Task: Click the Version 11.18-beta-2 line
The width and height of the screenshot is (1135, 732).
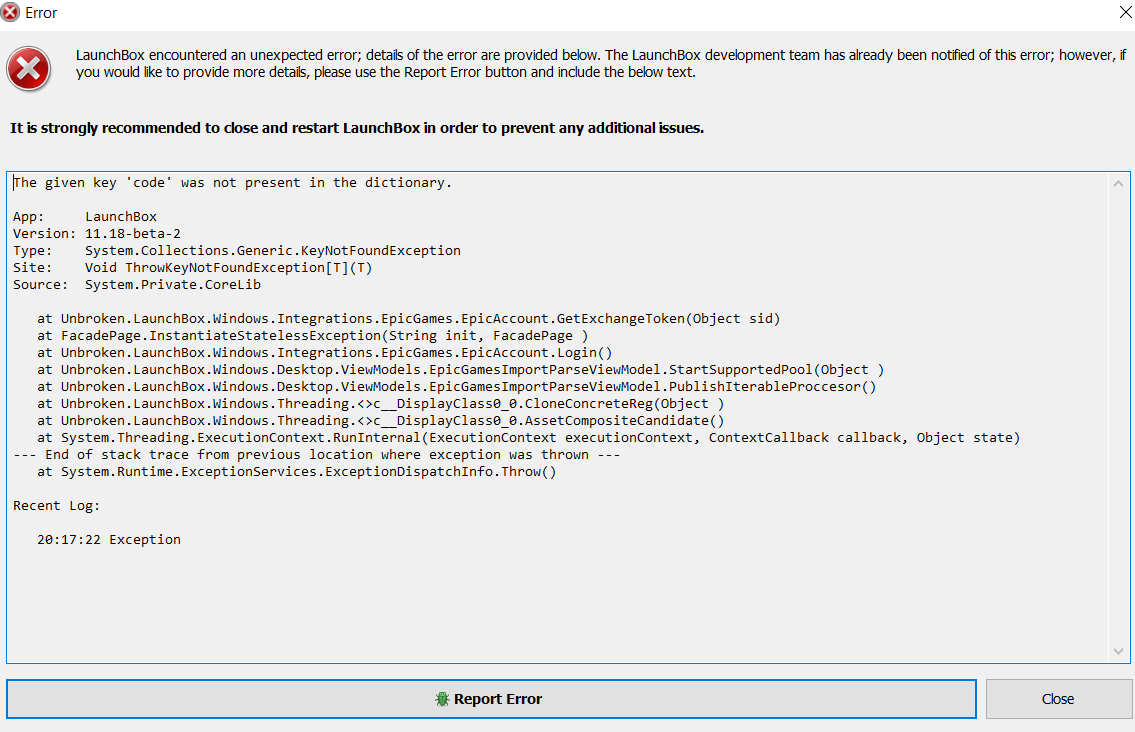Action: 97,233
